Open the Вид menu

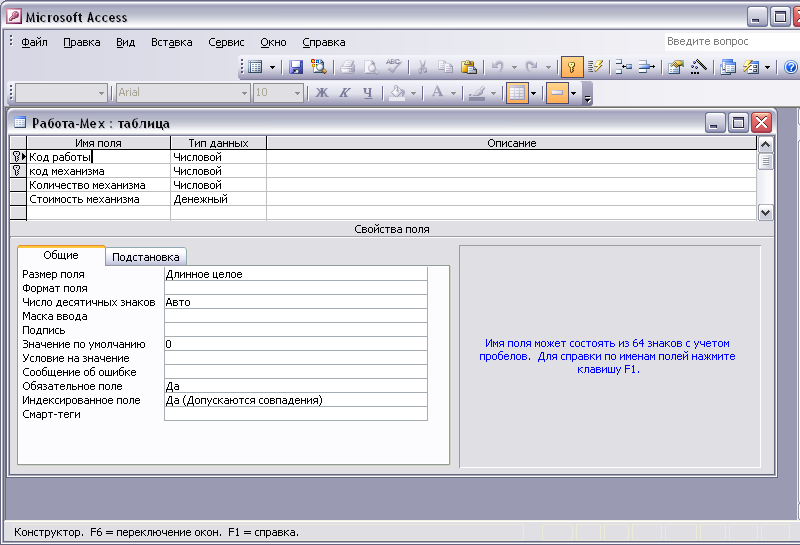point(126,42)
